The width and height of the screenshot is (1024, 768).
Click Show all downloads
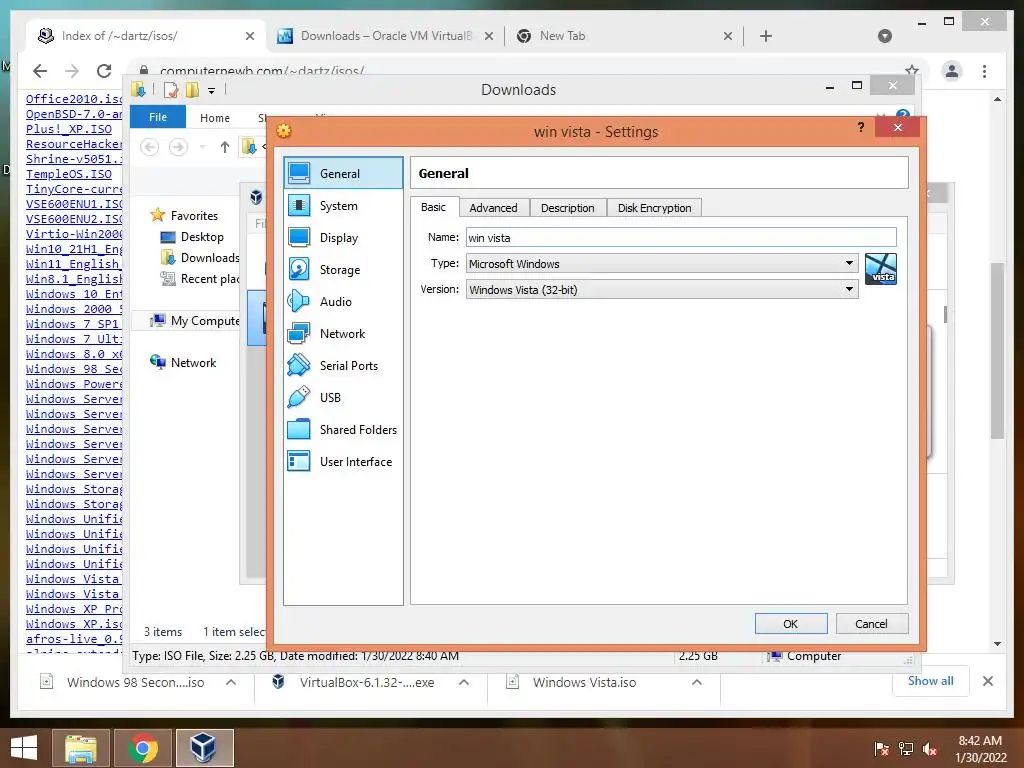click(930, 681)
